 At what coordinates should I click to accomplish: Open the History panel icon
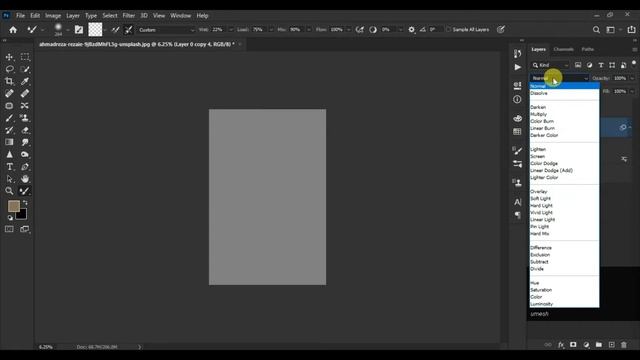[x=518, y=53]
